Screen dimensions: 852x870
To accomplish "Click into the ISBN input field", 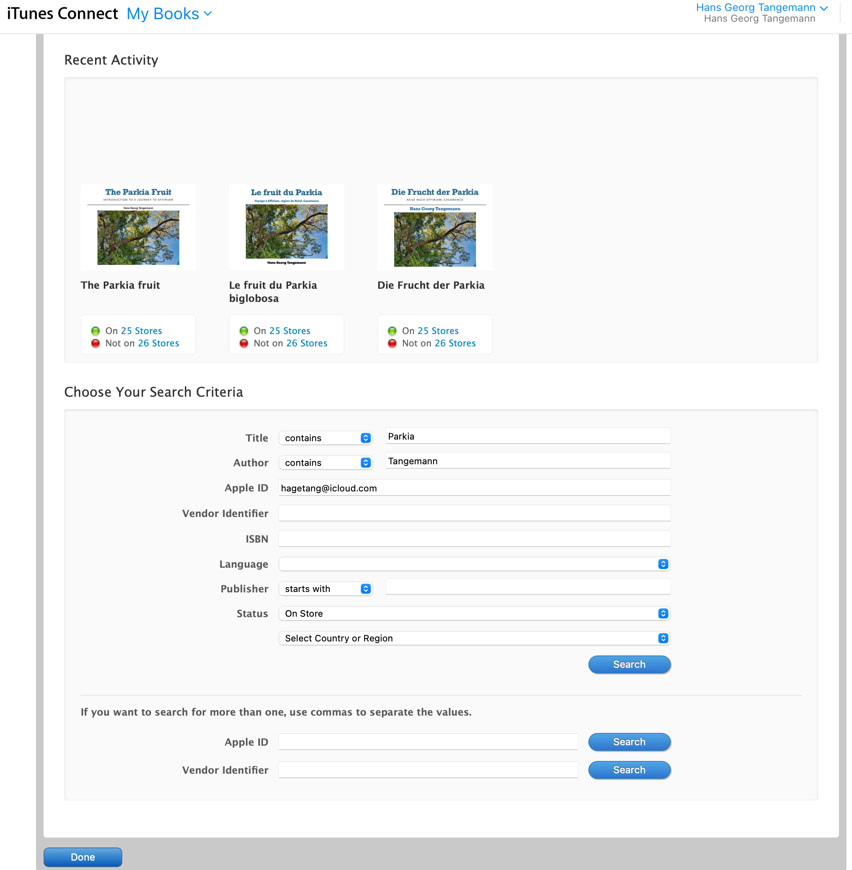I will click(474, 539).
